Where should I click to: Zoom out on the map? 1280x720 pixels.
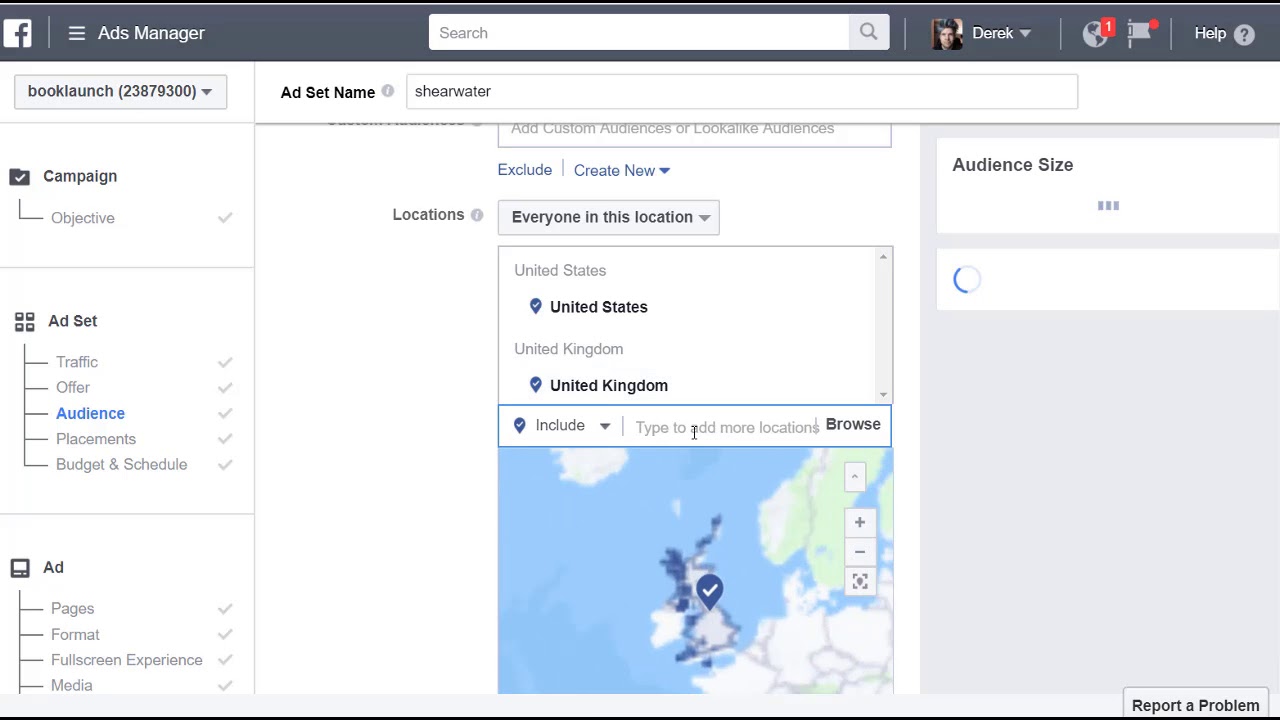coord(859,552)
